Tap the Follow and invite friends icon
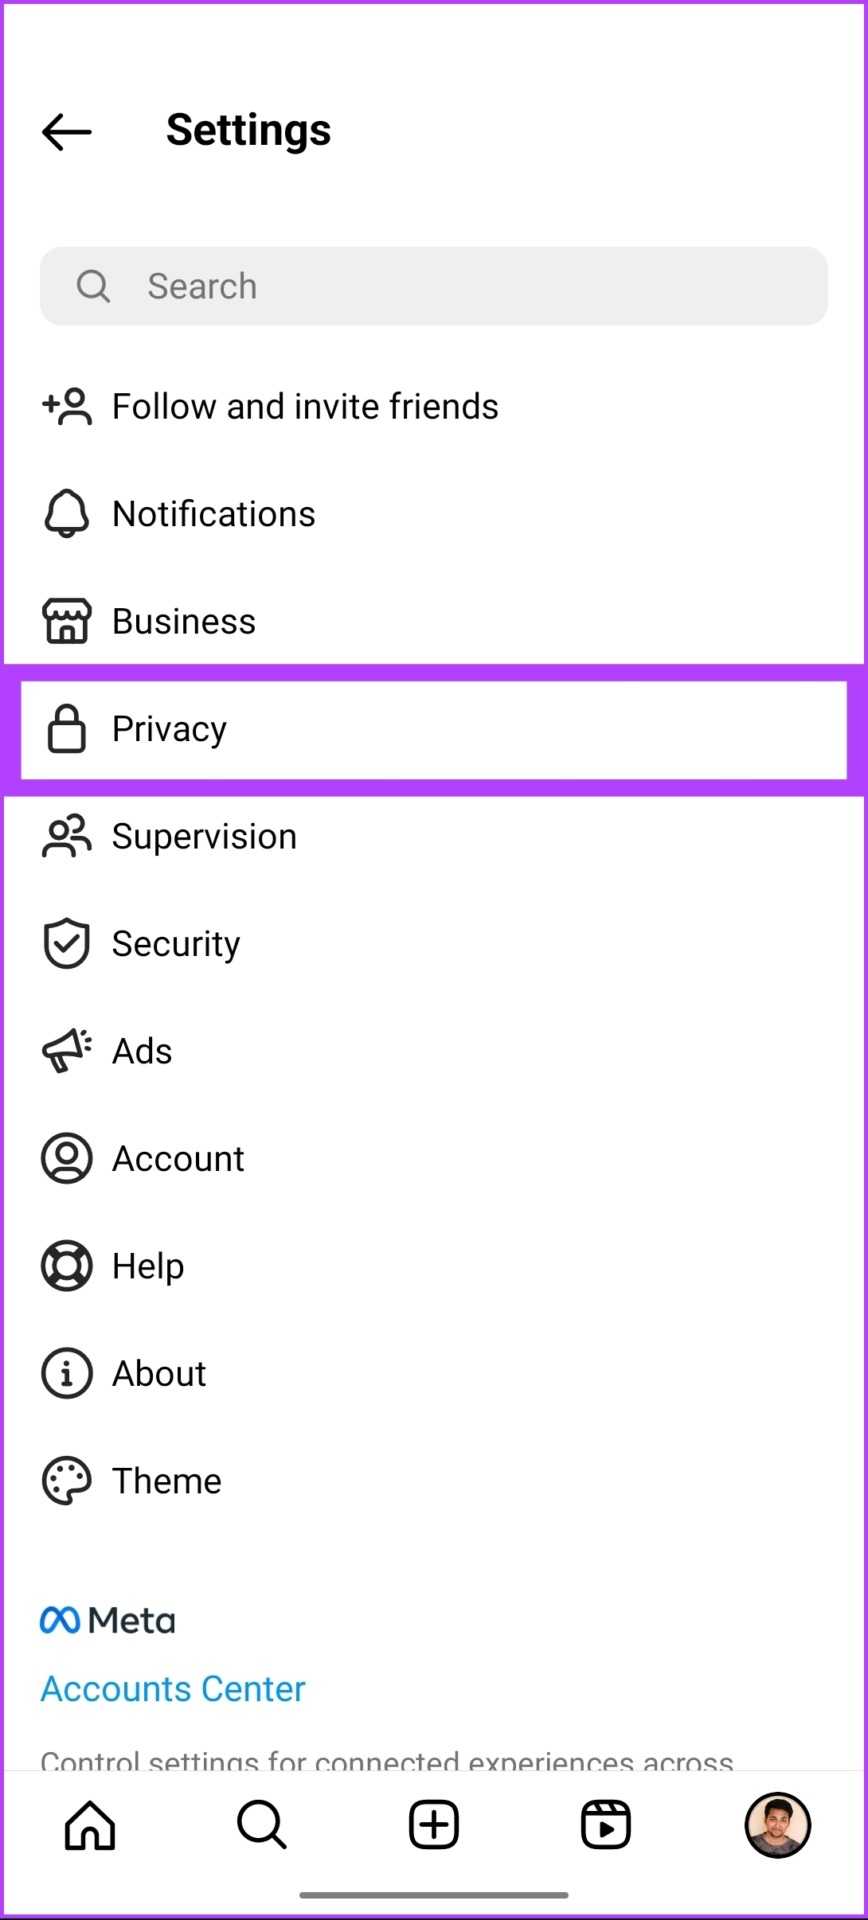The width and height of the screenshot is (868, 1920). pos(67,407)
